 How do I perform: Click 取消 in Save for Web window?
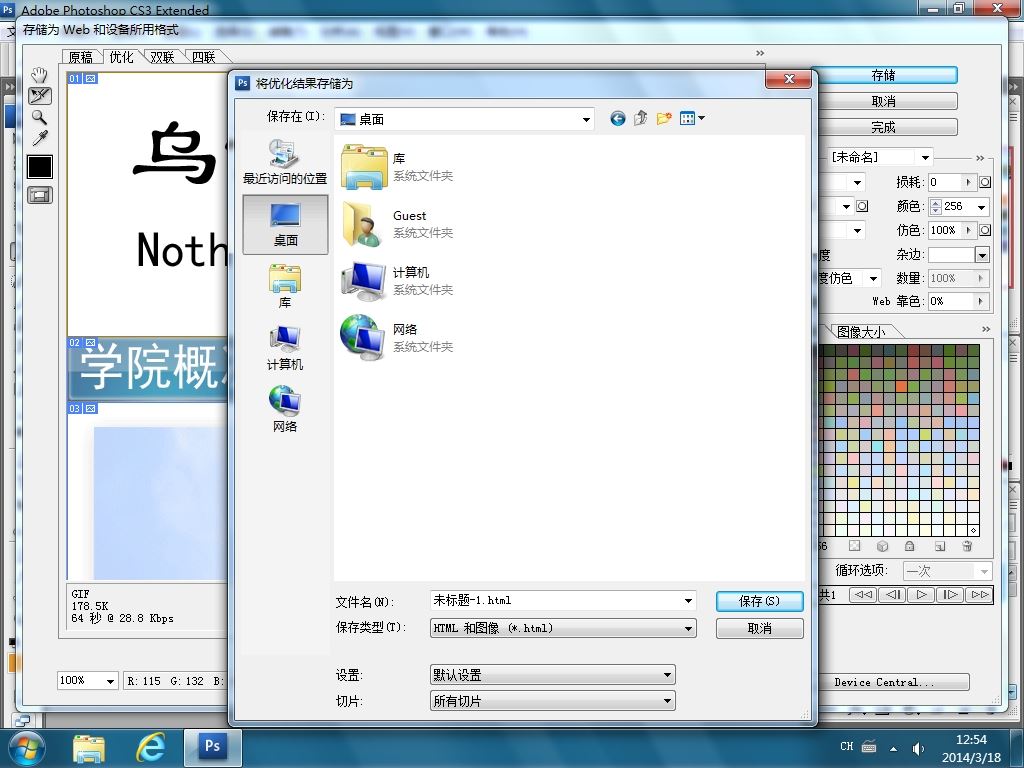click(883, 101)
